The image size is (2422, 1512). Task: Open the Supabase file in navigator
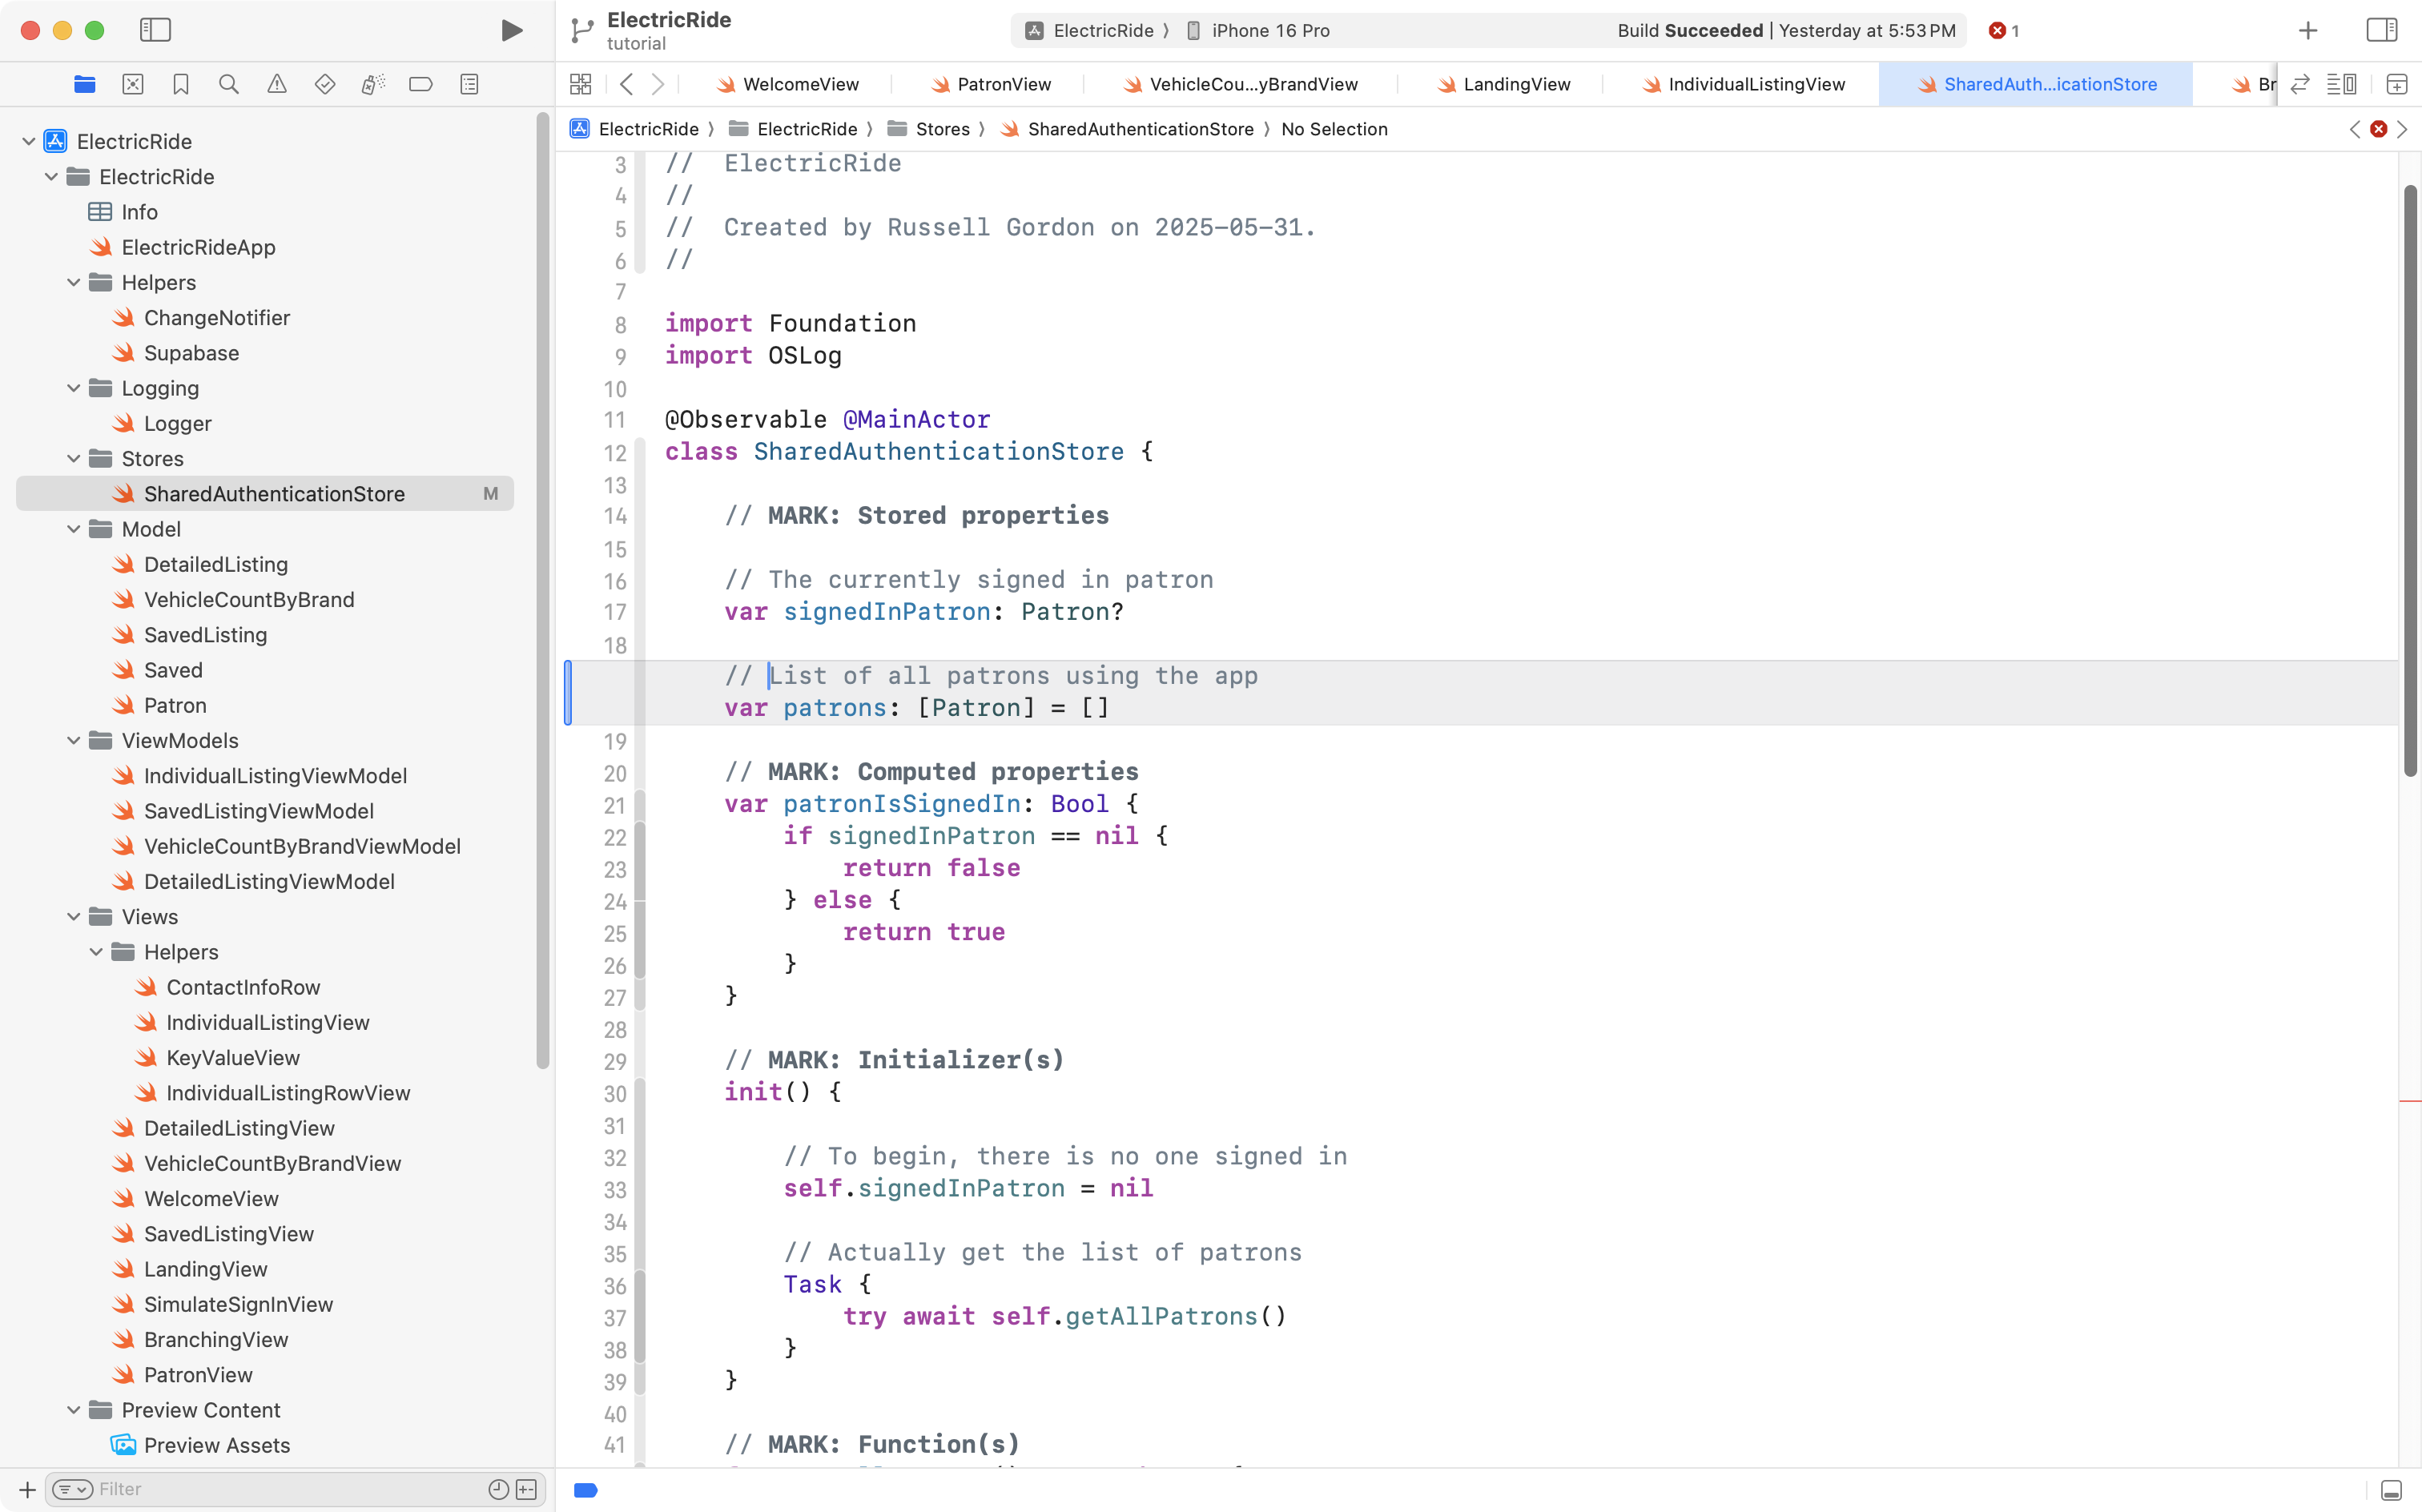click(191, 353)
